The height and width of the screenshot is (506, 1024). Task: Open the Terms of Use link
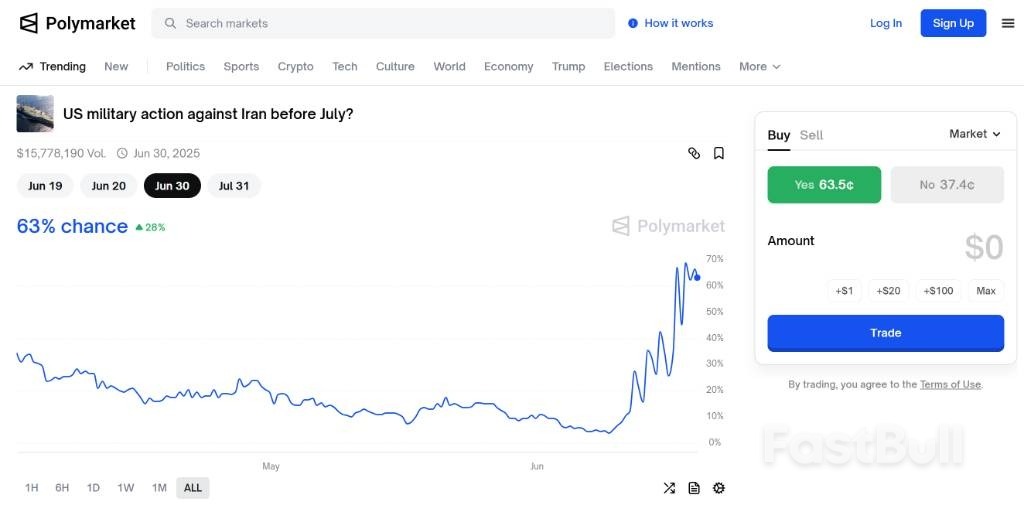(x=950, y=385)
